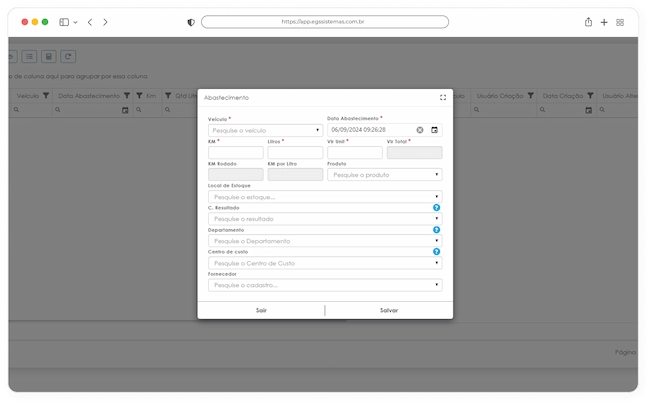Open calendar in Data Abastecimento column search
The width and height of the screenshot is (650, 404).
pos(125,110)
